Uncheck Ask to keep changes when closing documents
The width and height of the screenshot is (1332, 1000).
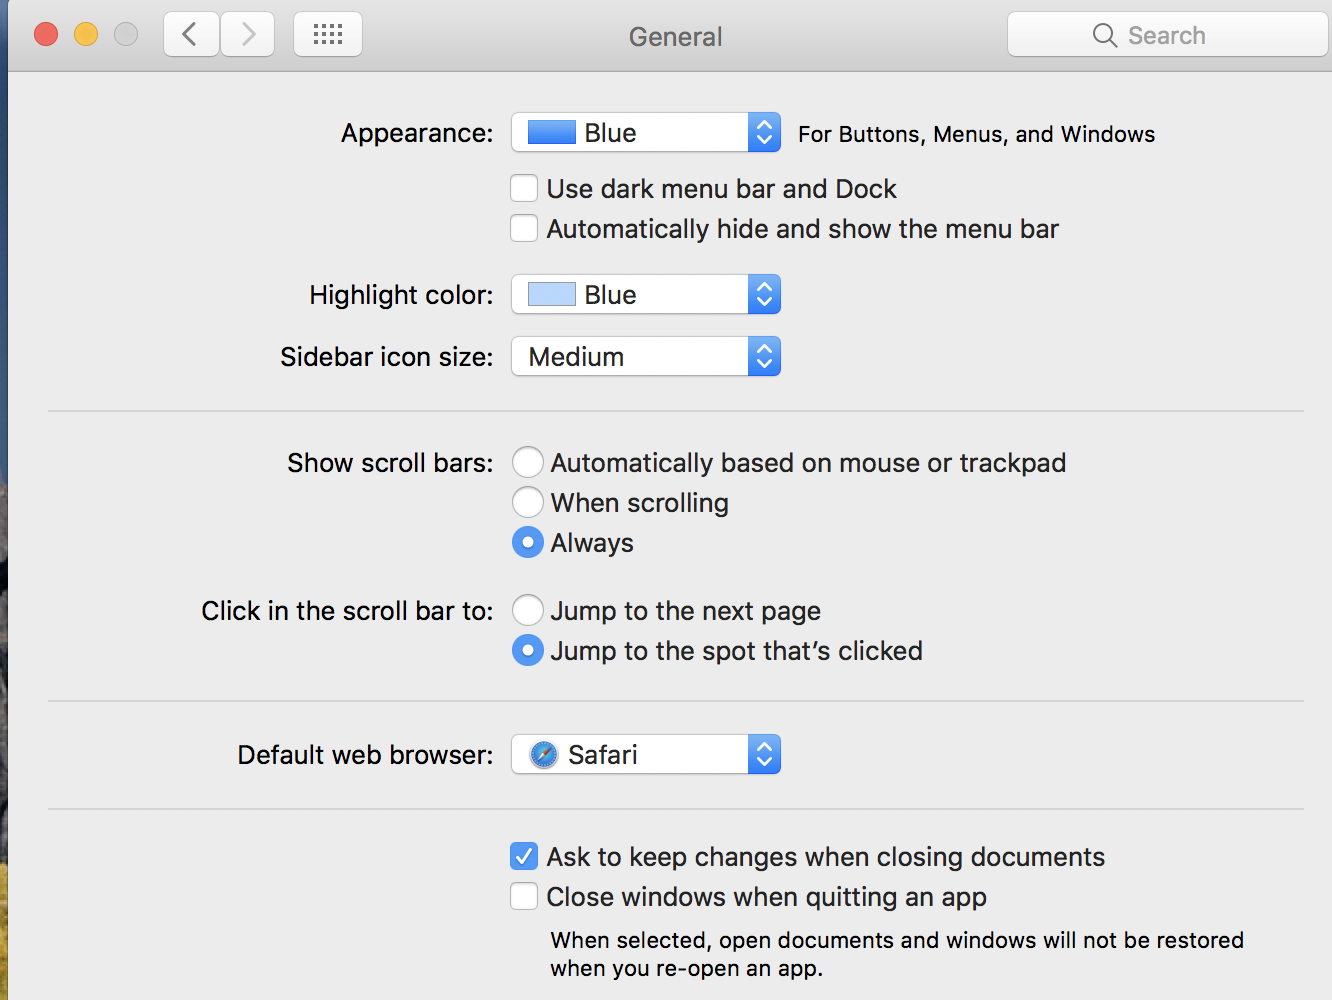(524, 857)
